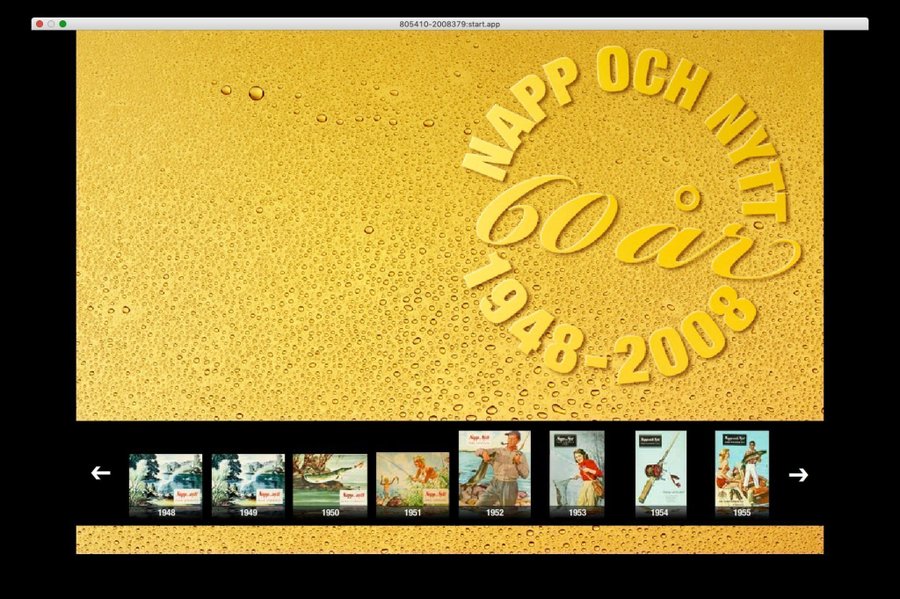Select the 1950 cover with the pike
This screenshot has width=900, height=599.
330,485
